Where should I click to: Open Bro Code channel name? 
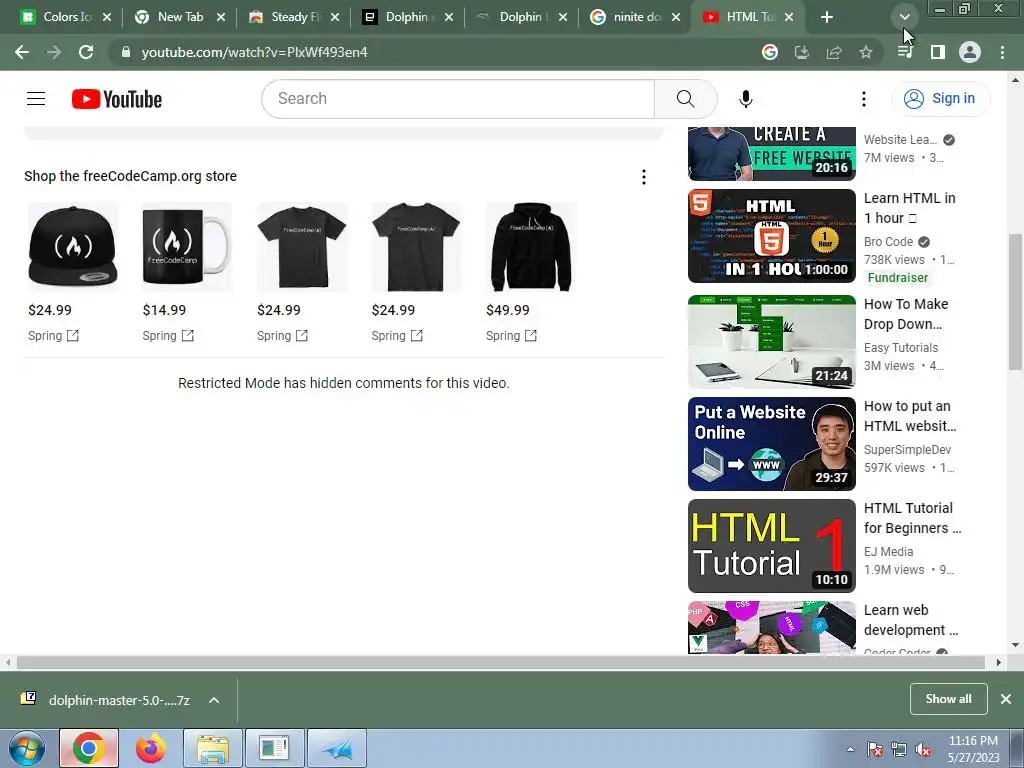(888, 242)
